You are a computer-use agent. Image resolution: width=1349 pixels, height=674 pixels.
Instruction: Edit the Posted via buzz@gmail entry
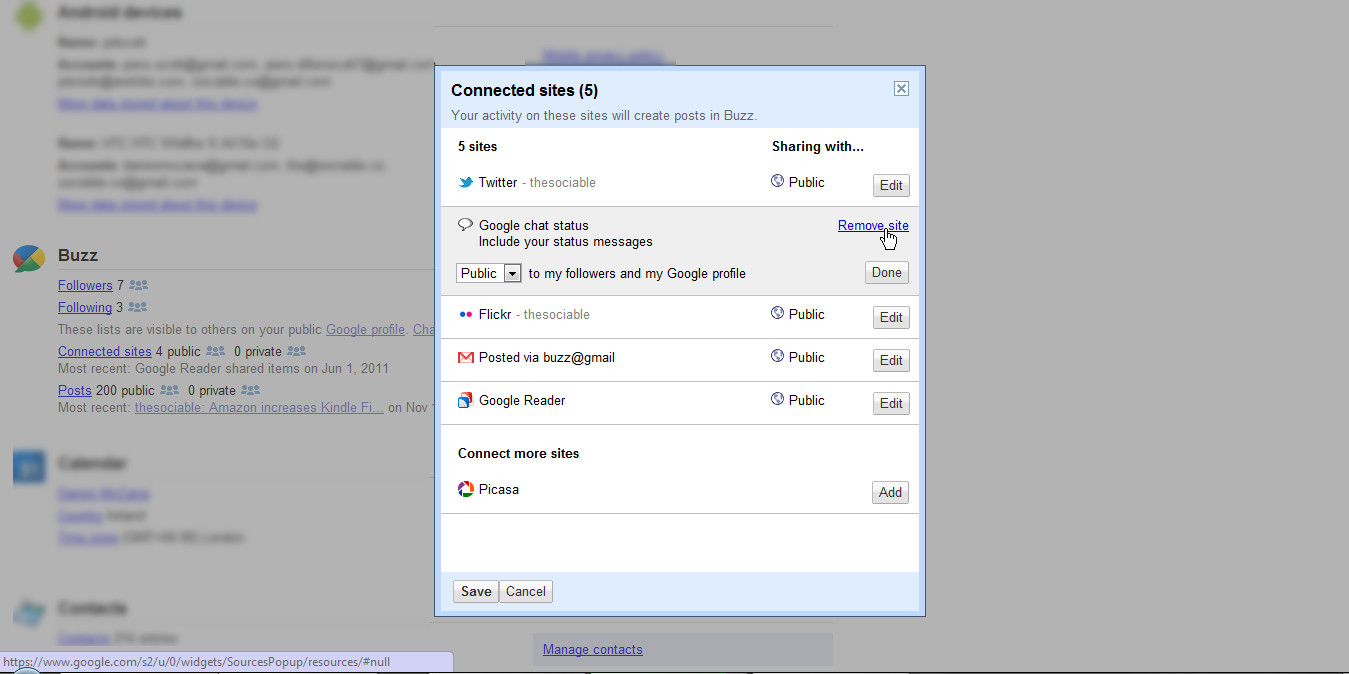click(890, 361)
